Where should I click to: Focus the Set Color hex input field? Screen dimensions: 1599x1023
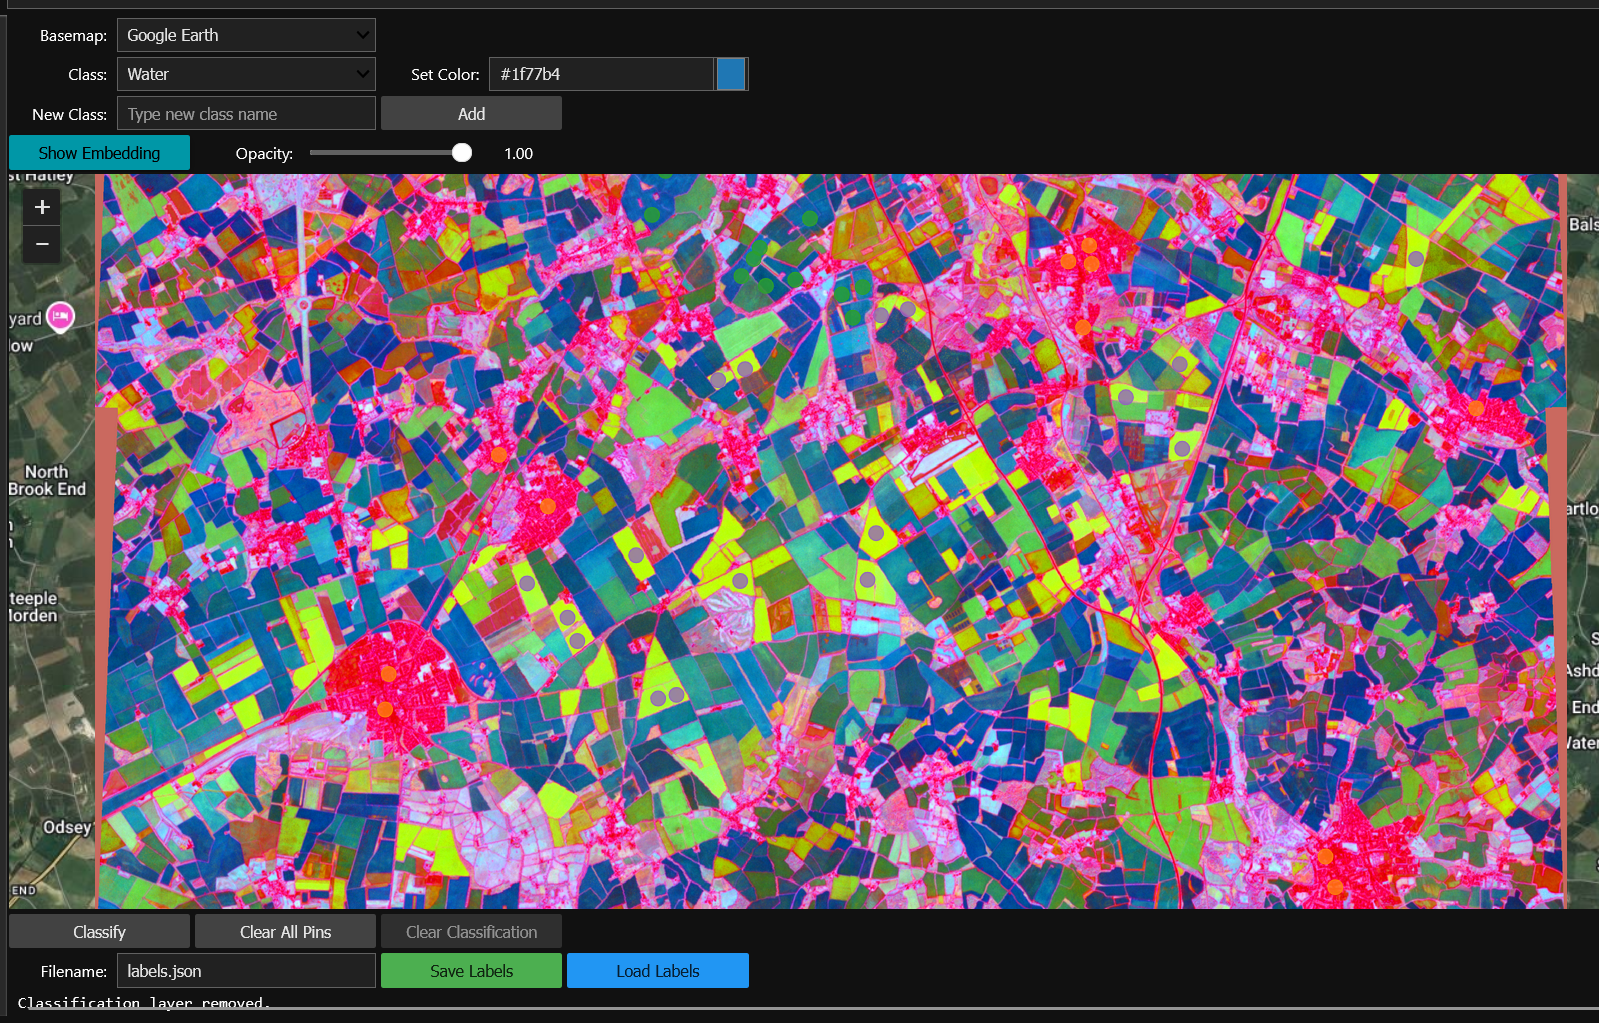pos(601,74)
